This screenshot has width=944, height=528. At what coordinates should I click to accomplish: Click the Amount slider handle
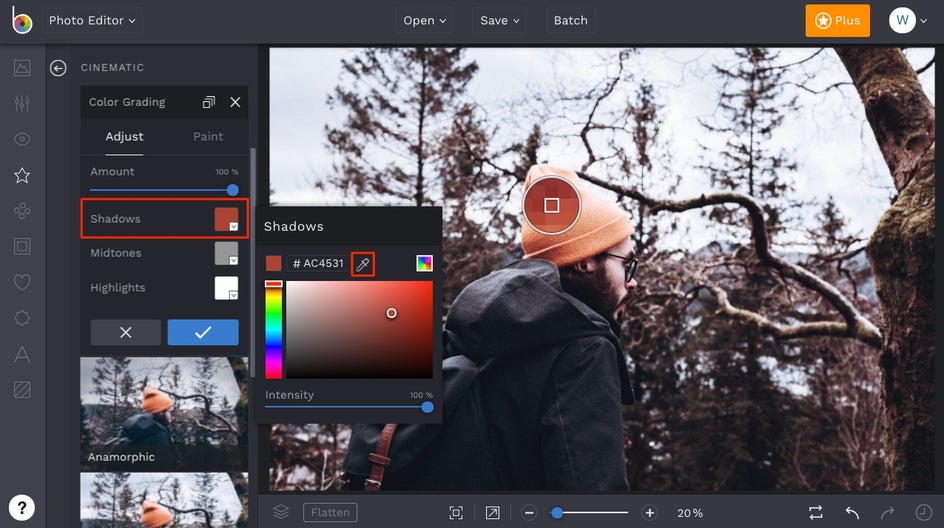tap(232, 190)
